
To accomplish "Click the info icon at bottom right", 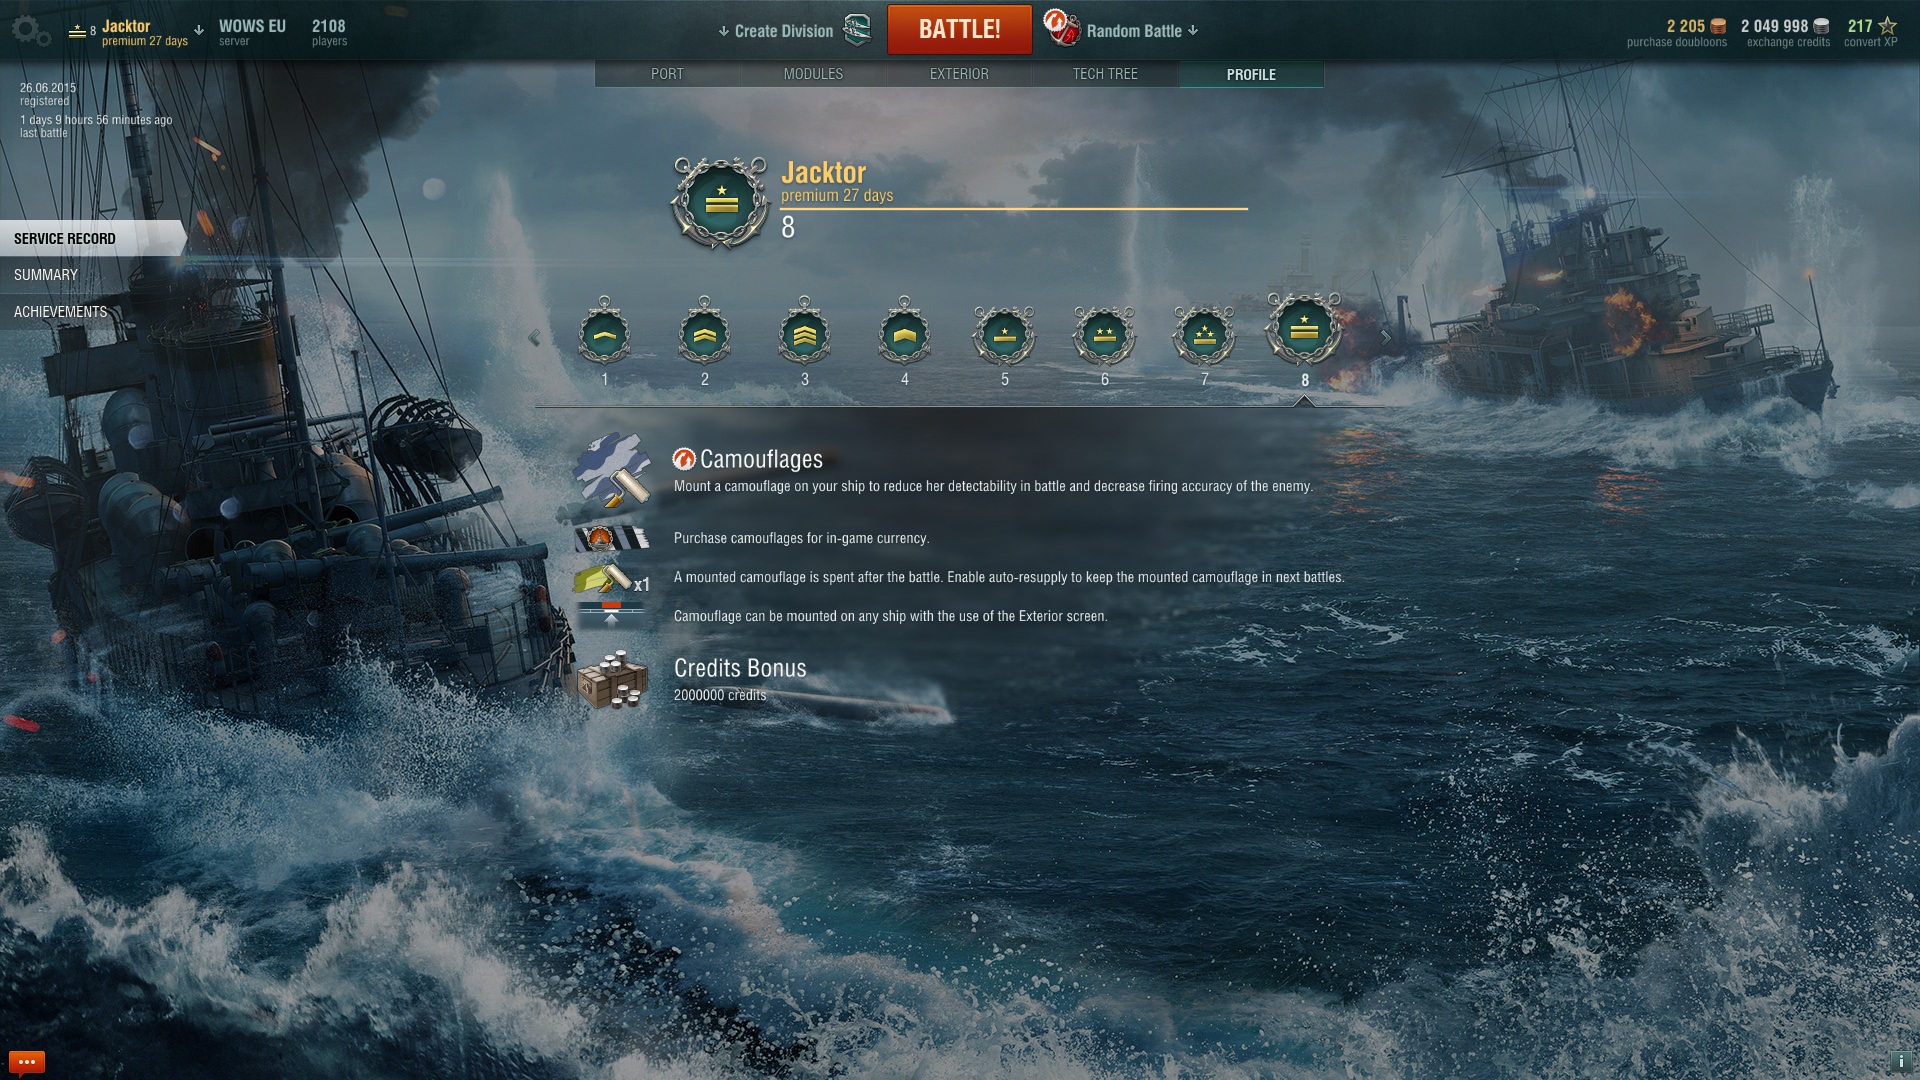I will pos(1901,1062).
